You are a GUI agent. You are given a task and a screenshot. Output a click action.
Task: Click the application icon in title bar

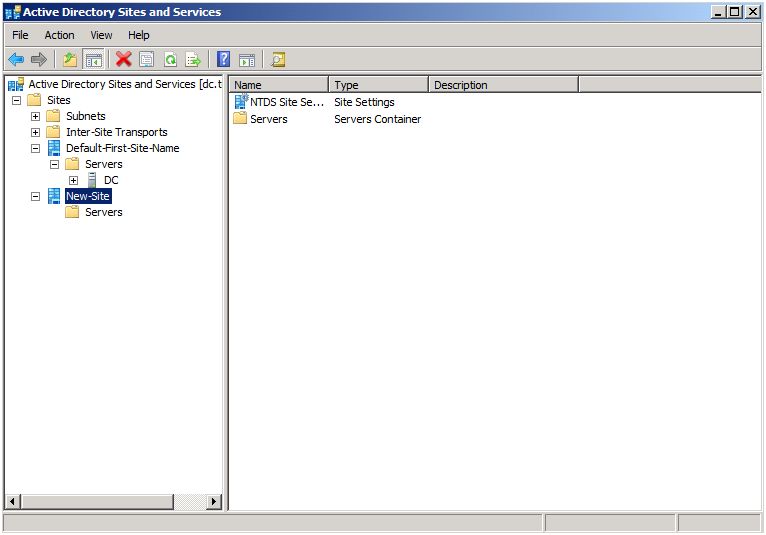(x=13, y=12)
